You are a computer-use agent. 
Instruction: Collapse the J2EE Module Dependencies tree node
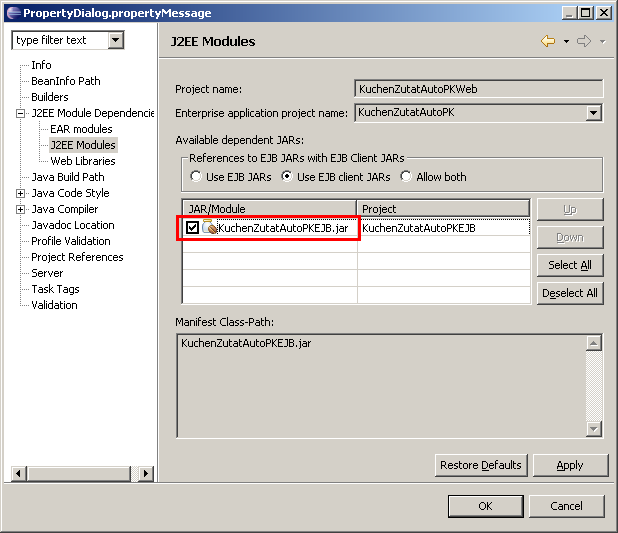pos(20,113)
